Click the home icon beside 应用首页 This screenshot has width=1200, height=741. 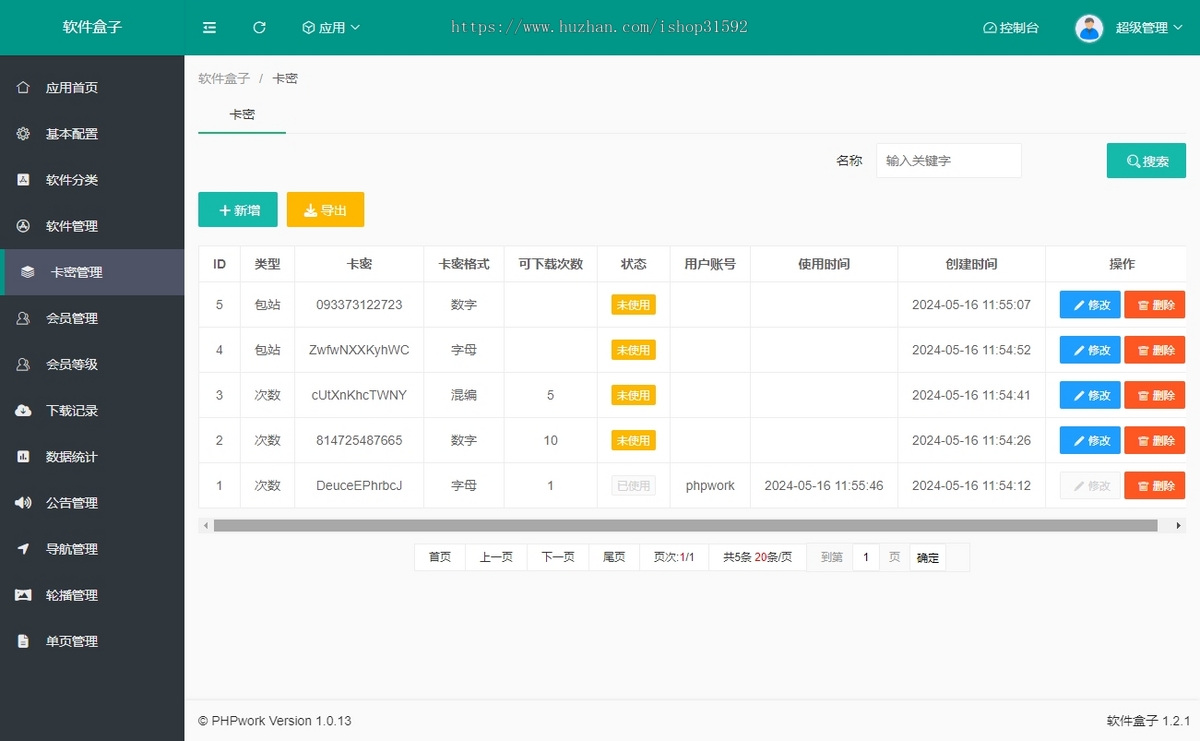(23, 88)
